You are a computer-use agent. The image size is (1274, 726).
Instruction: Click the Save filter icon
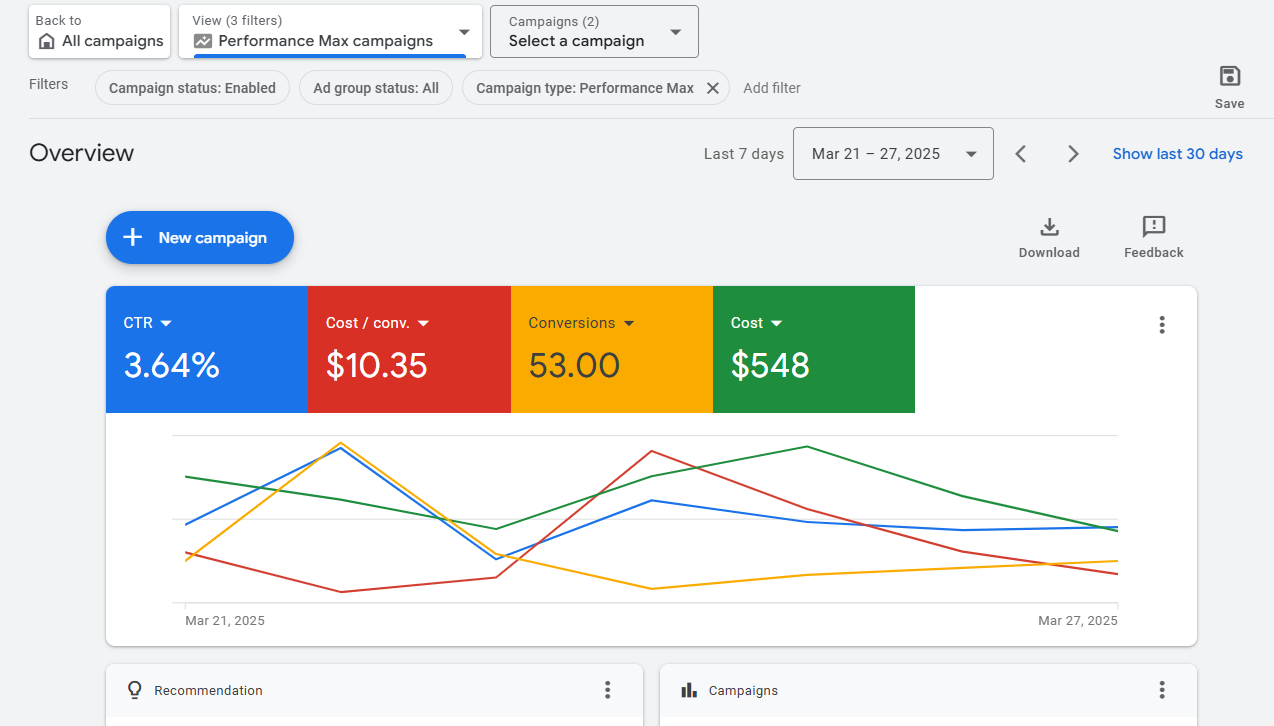point(1229,77)
